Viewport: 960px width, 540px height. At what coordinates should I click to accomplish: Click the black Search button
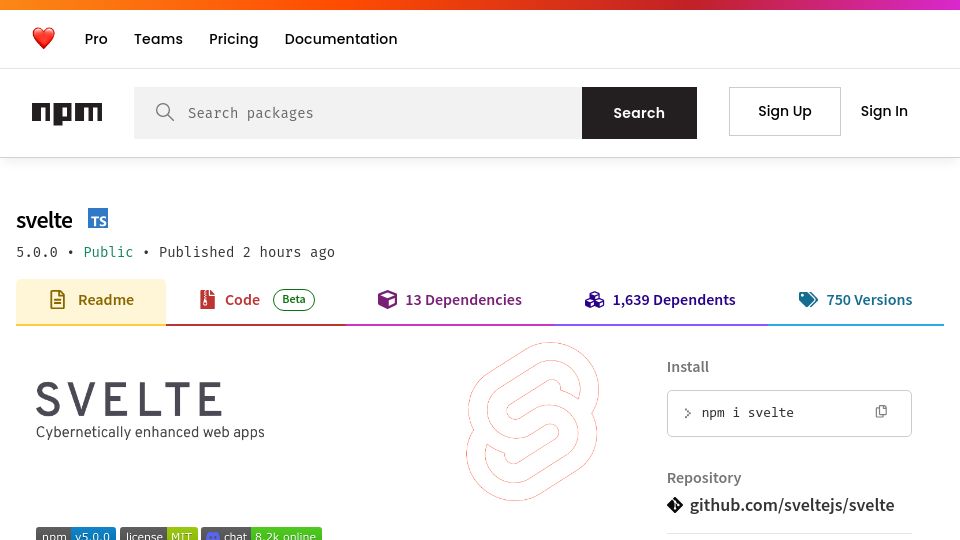click(639, 113)
